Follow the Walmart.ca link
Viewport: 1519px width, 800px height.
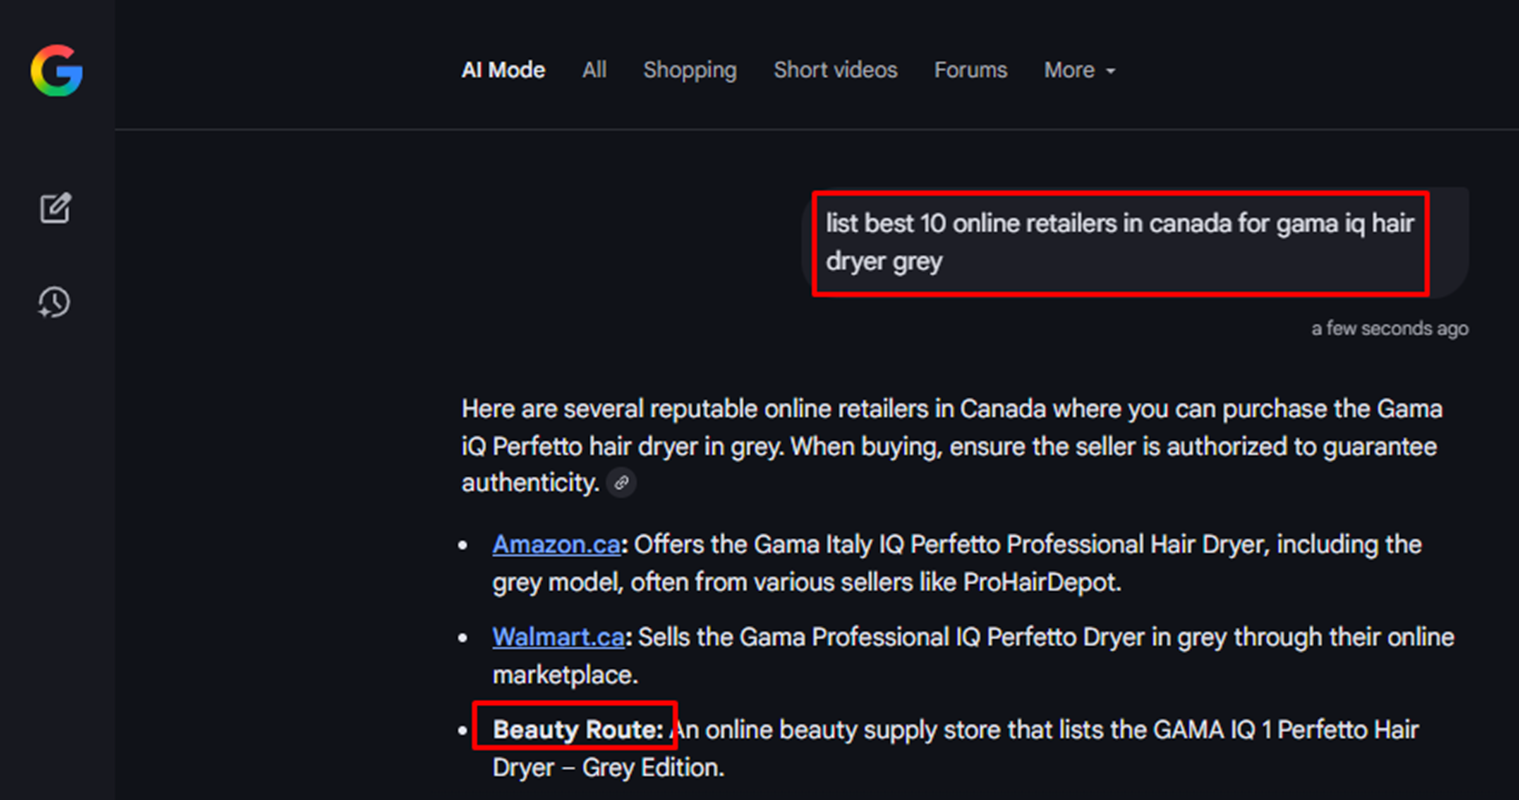(558, 637)
